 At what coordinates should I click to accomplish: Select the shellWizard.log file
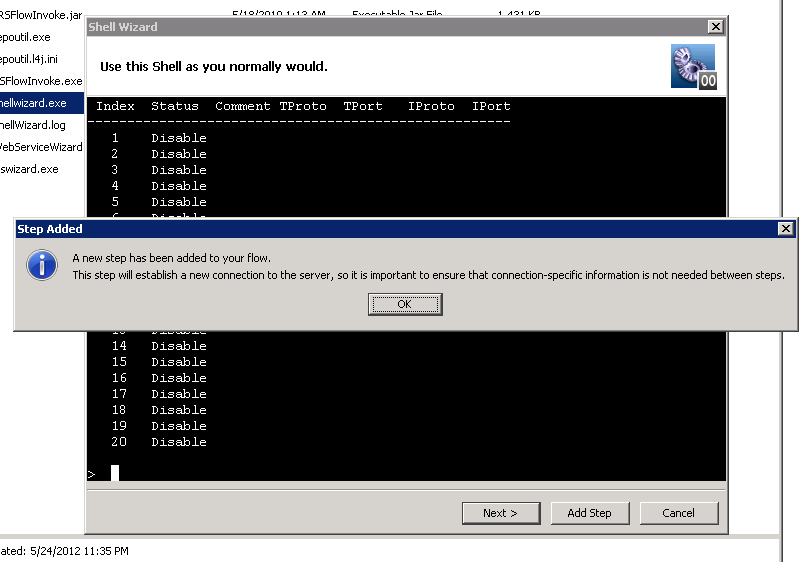point(33,125)
